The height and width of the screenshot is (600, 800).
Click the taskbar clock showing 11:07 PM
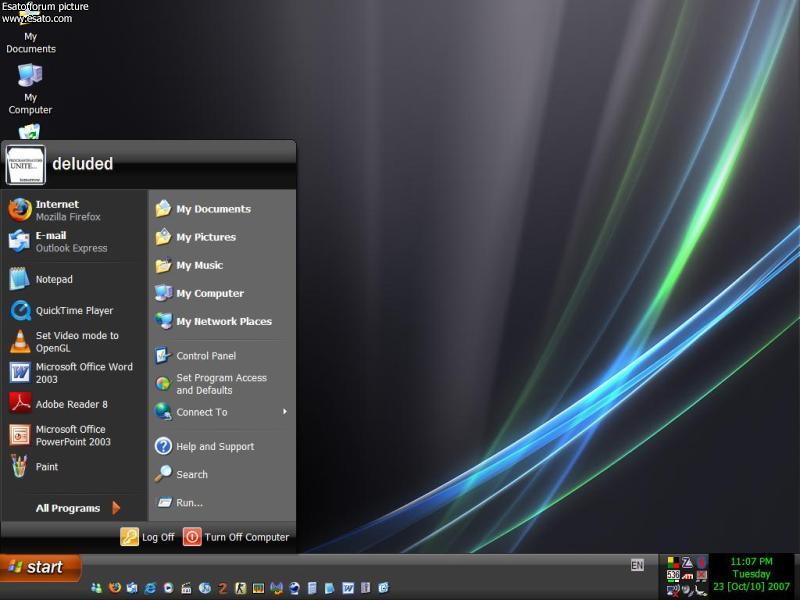click(752, 561)
